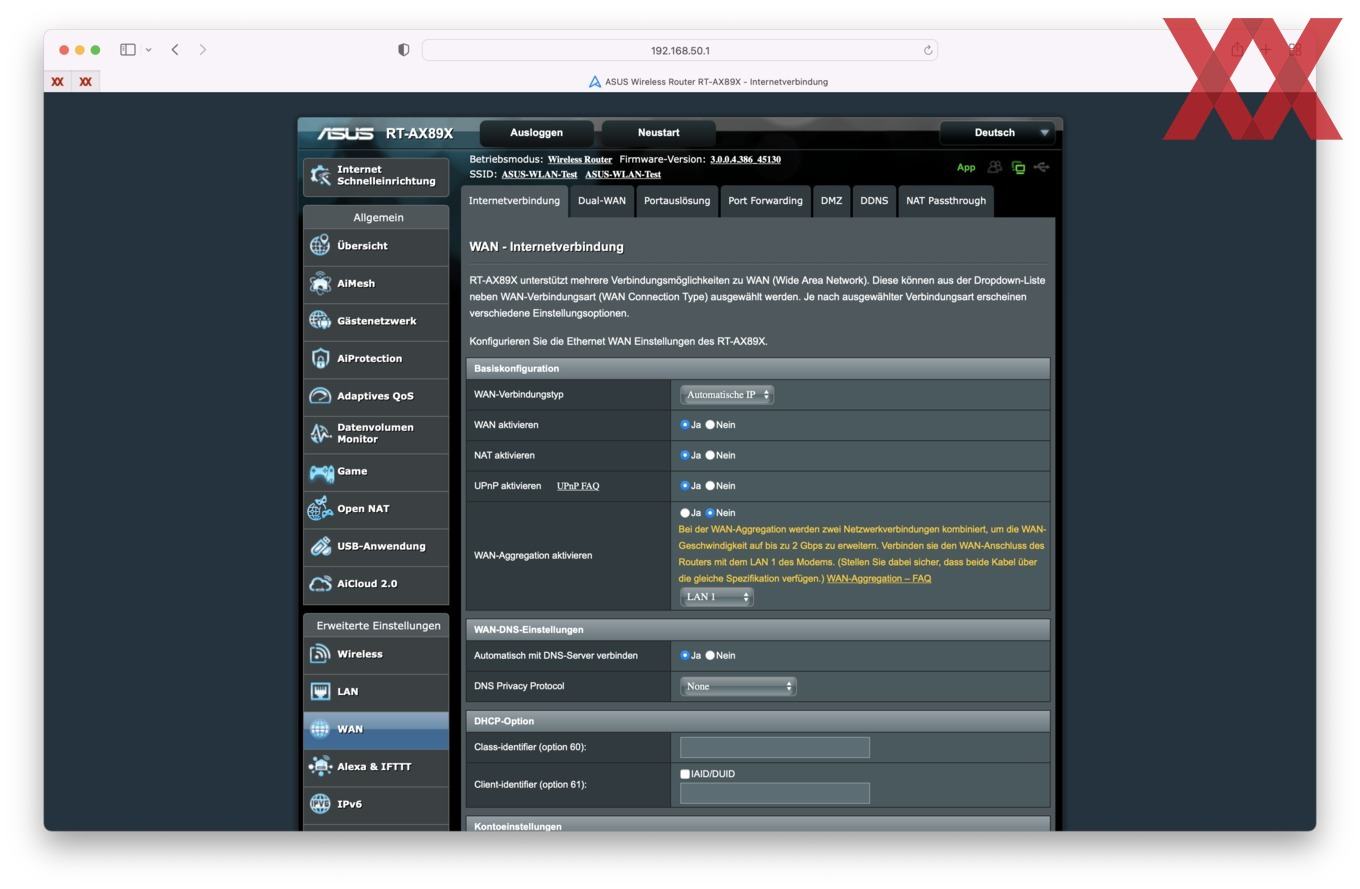Open the Game controller icon
The width and height of the screenshot is (1360, 889).
321,471
